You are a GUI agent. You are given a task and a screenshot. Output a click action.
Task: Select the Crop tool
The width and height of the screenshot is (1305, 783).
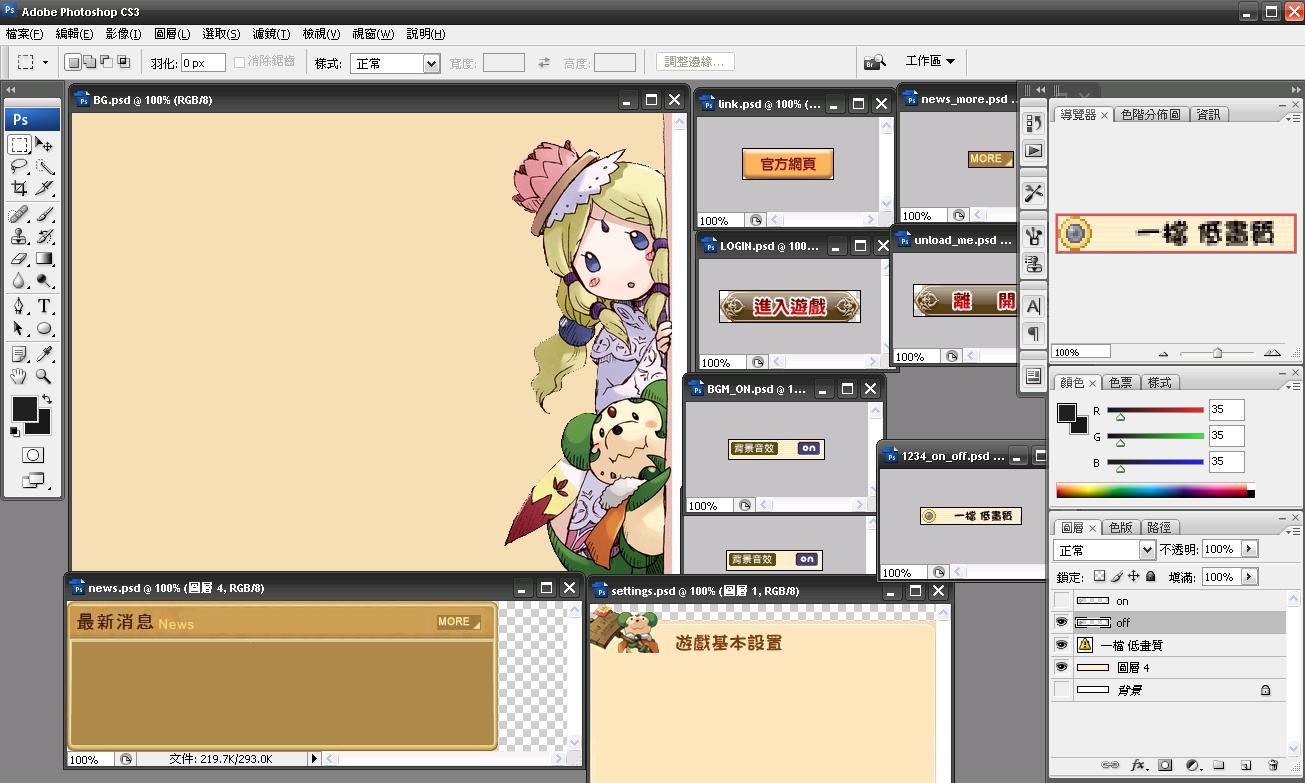point(19,188)
